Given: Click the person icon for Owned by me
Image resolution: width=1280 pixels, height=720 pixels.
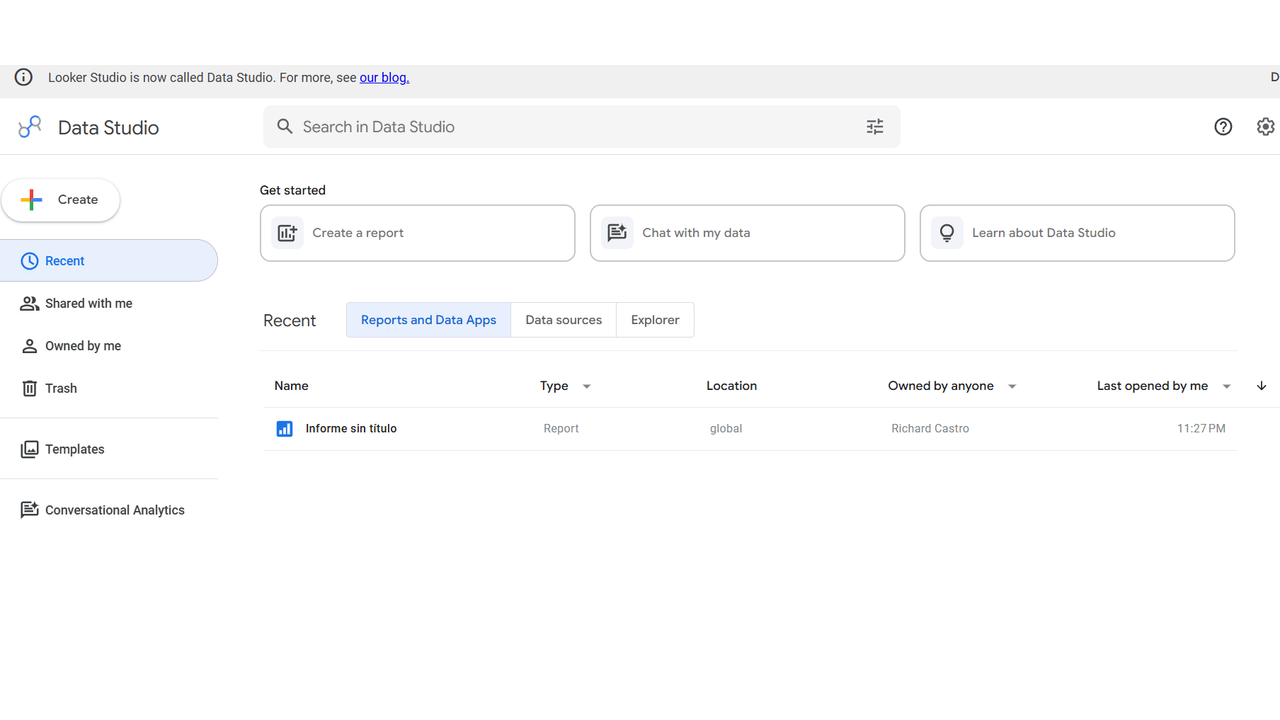Looking at the screenshot, I should point(30,346).
